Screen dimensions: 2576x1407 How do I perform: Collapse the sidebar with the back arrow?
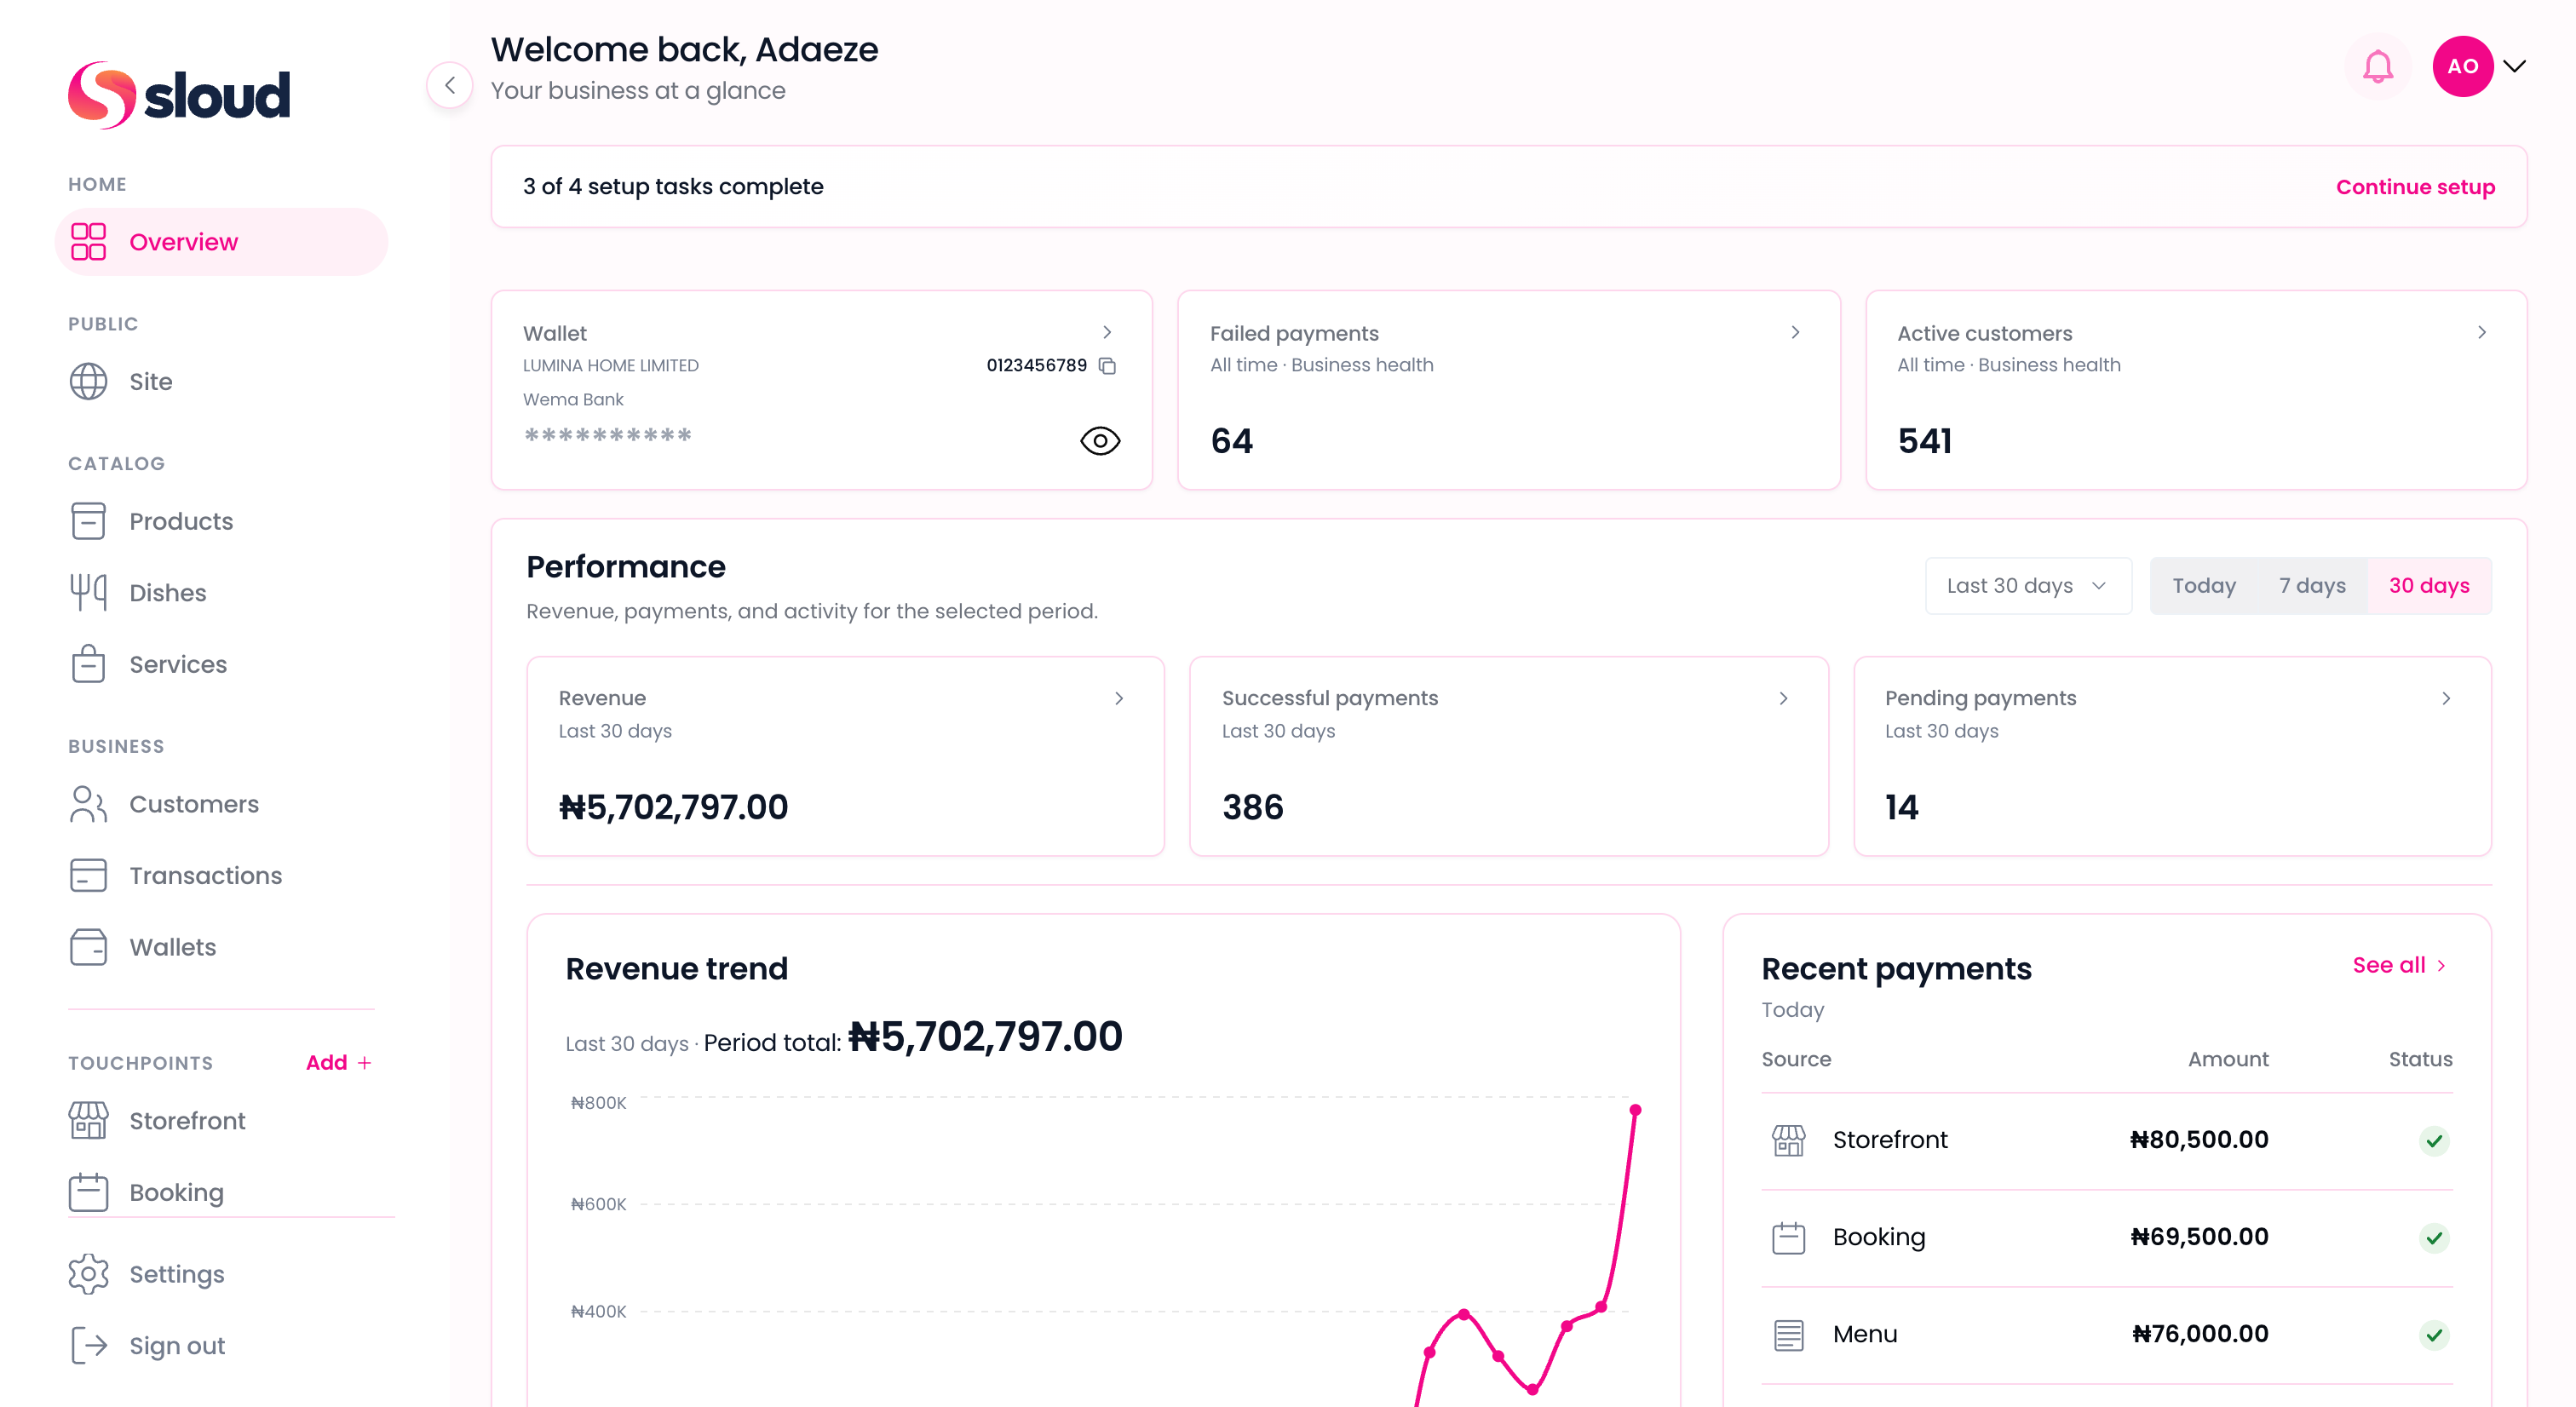450,86
